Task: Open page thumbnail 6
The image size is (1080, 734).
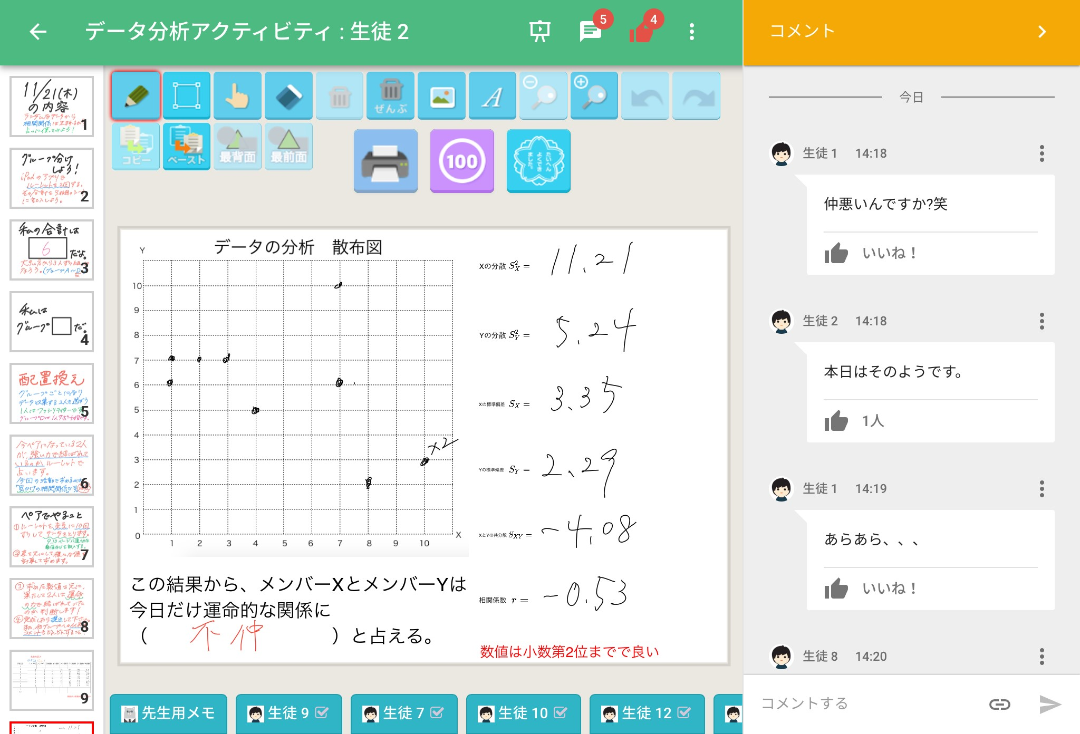Action: (52, 465)
